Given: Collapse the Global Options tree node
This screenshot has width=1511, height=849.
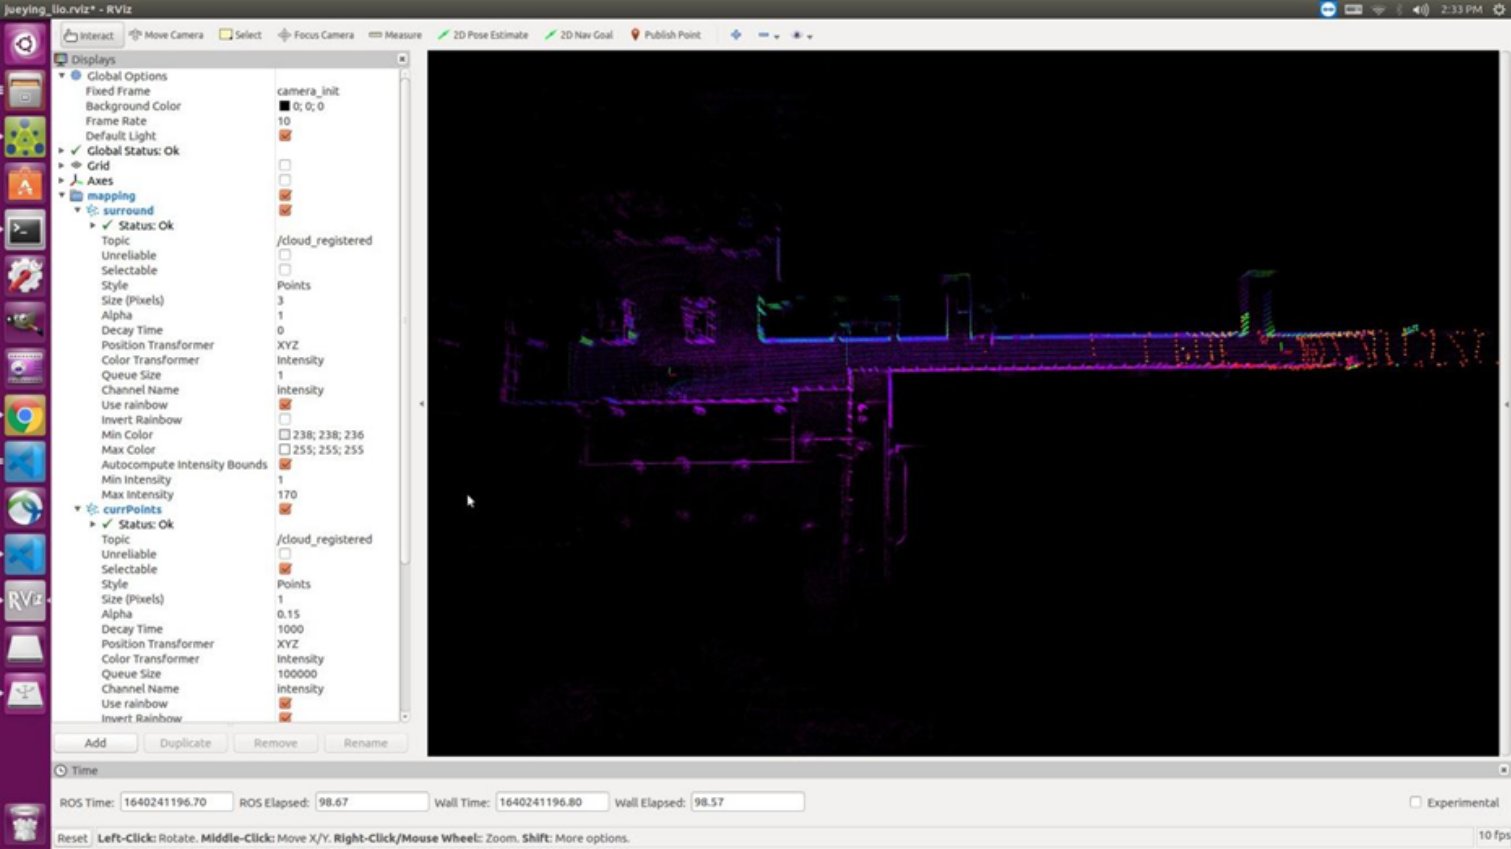Looking at the screenshot, I should (x=62, y=76).
